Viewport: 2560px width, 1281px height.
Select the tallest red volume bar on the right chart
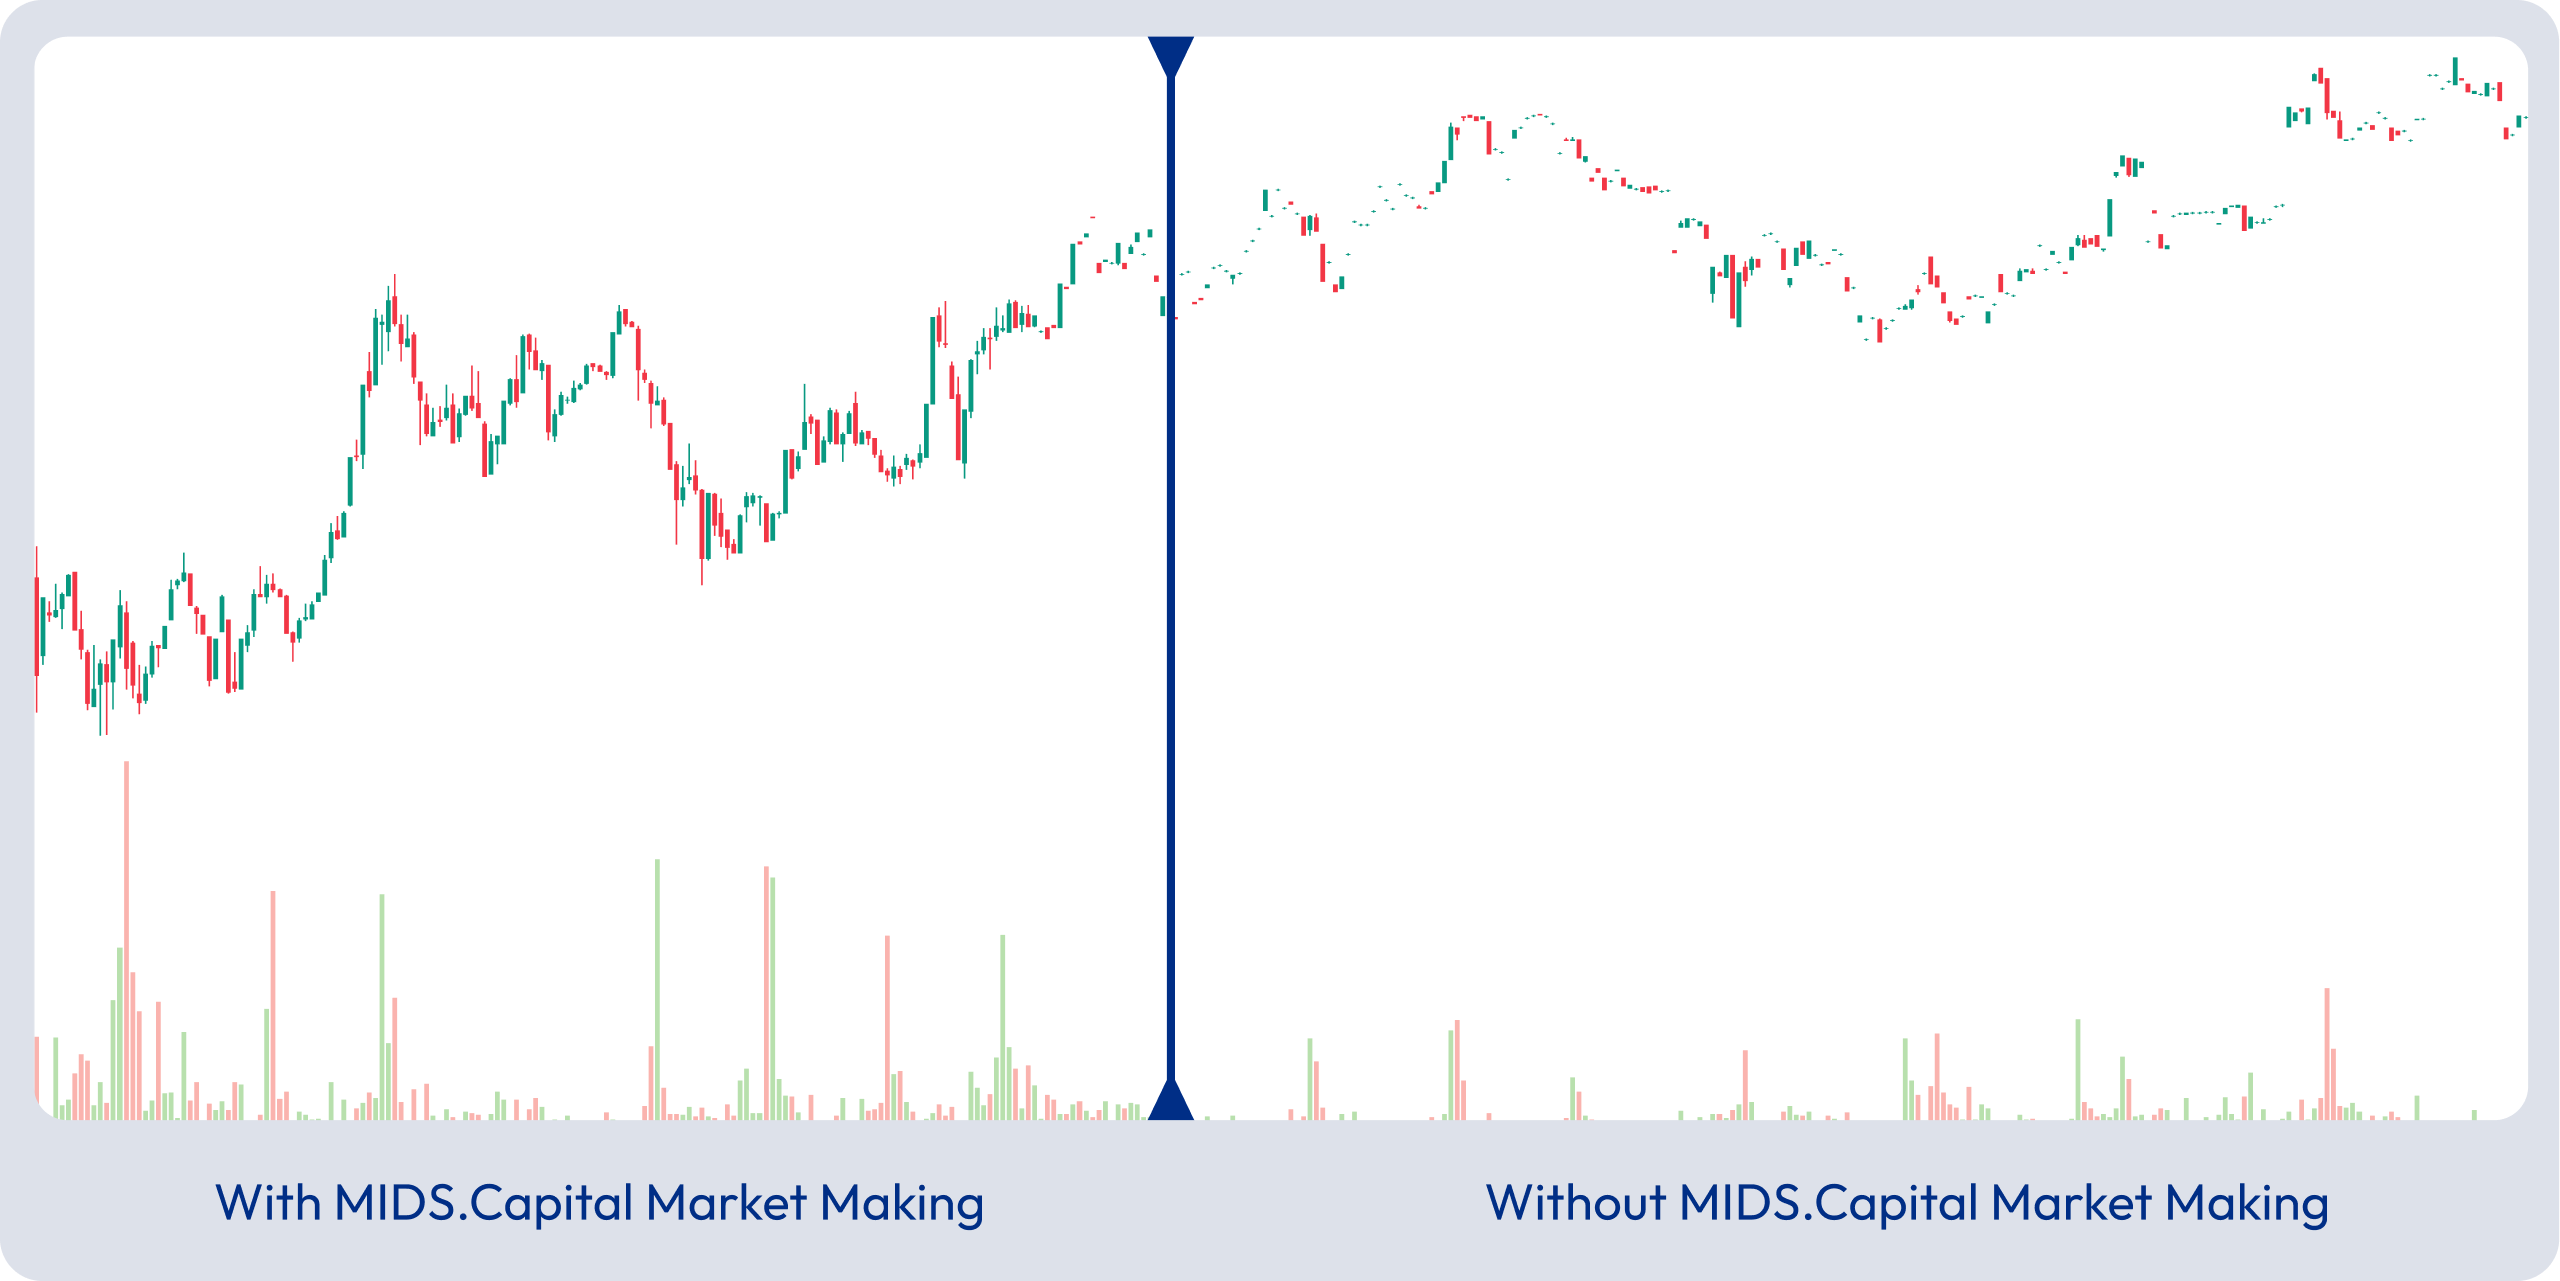[2327, 1052]
